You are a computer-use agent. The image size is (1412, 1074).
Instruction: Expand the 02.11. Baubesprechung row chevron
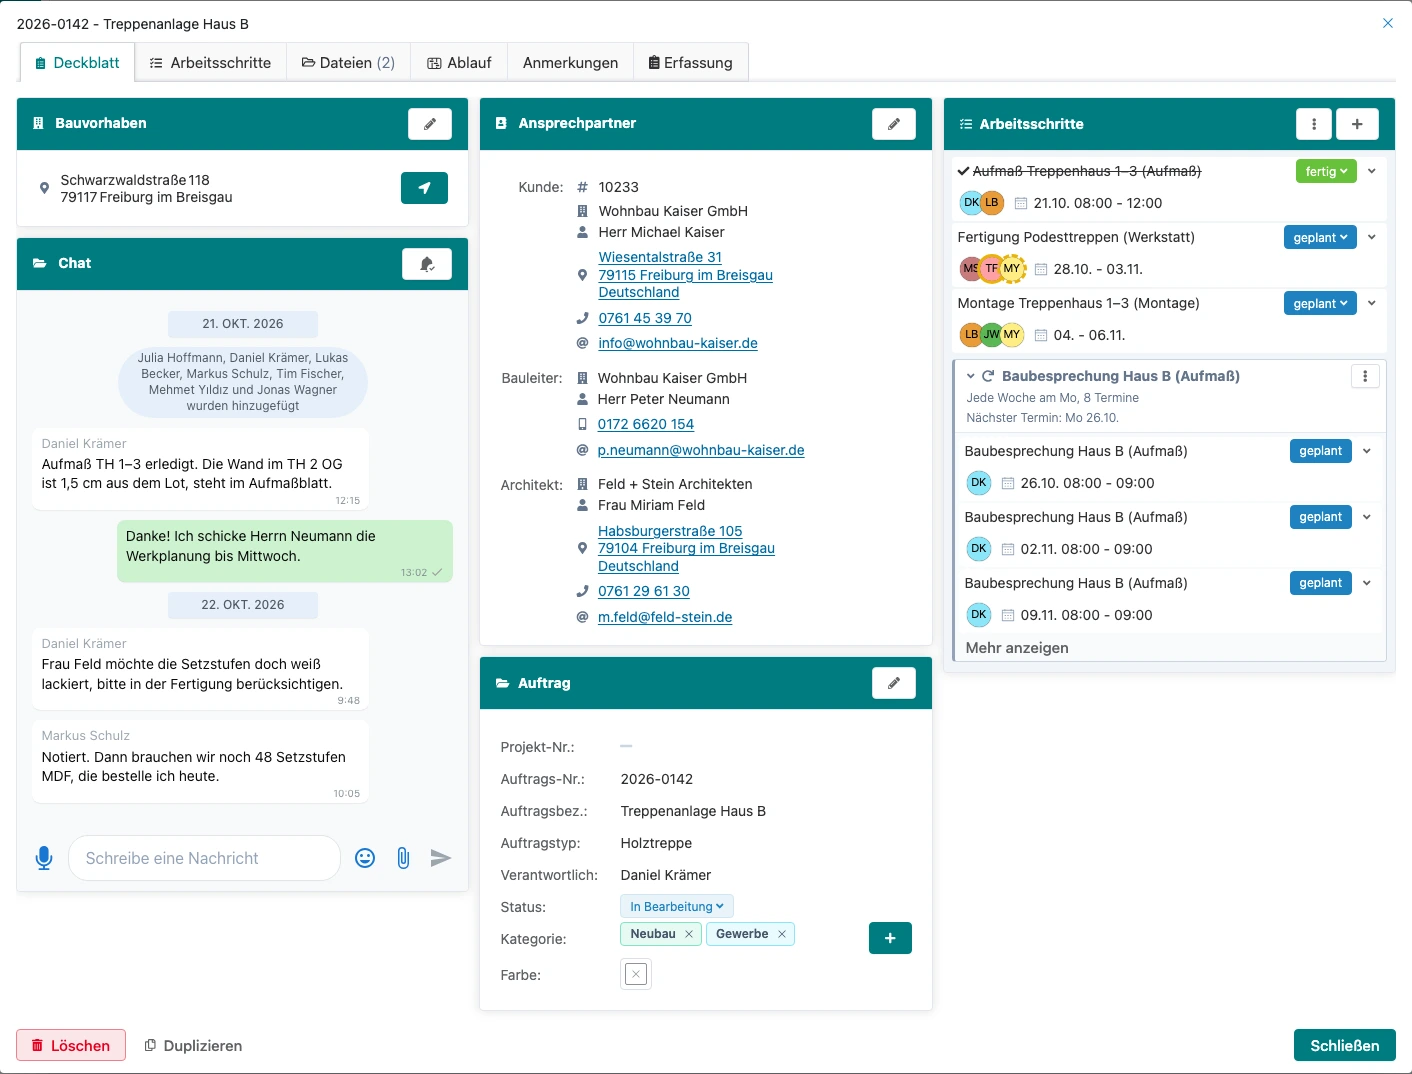1367,517
